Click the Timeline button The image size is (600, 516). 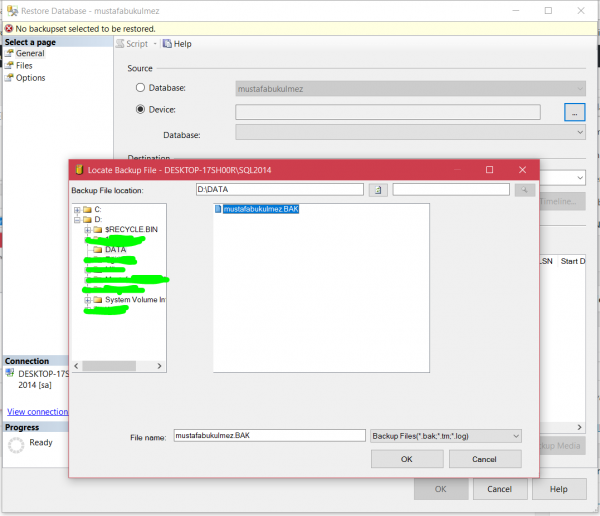[562, 201]
